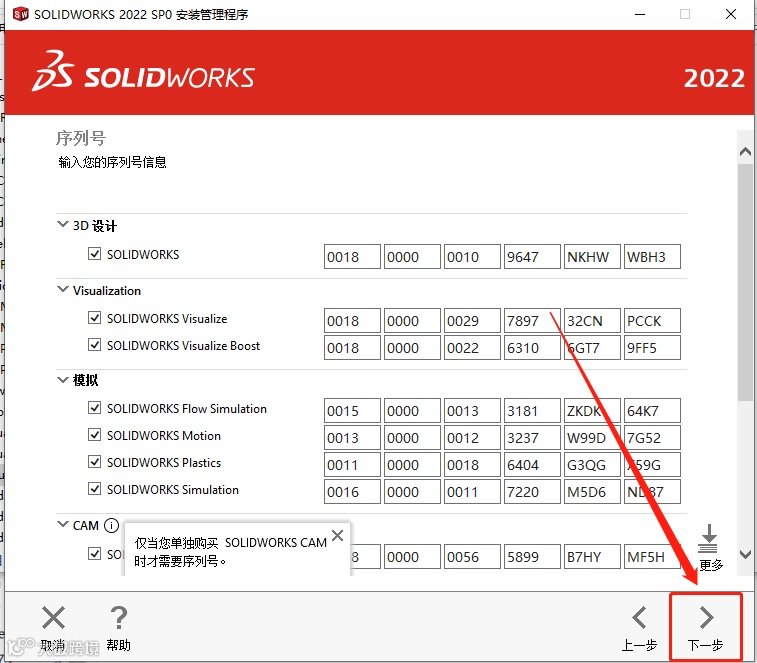Toggle SOLIDWORKS Flow Simulation checkbox

click(95, 408)
